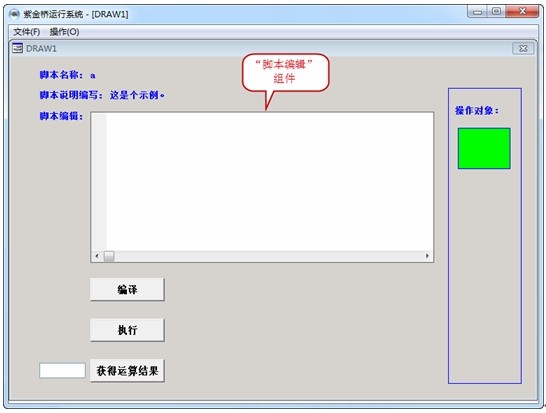Viewport: 546px width, 413px height.
Task: Open the 操作(O) menu
Action: tap(64, 32)
